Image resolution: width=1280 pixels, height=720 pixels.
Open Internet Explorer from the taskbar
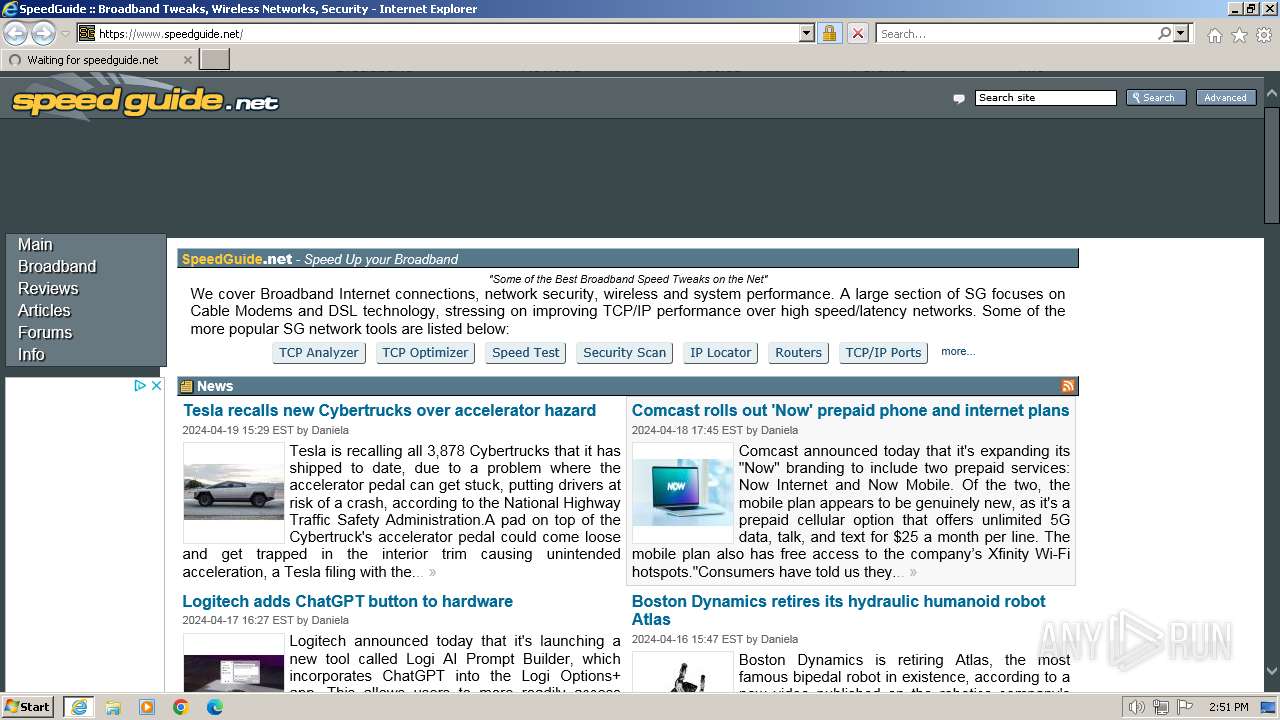[x=78, y=707]
